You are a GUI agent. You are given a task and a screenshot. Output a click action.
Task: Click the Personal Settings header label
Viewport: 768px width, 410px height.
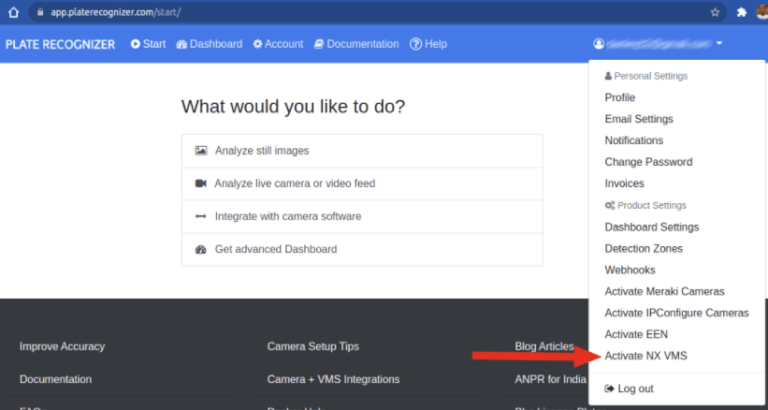point(646,76)
